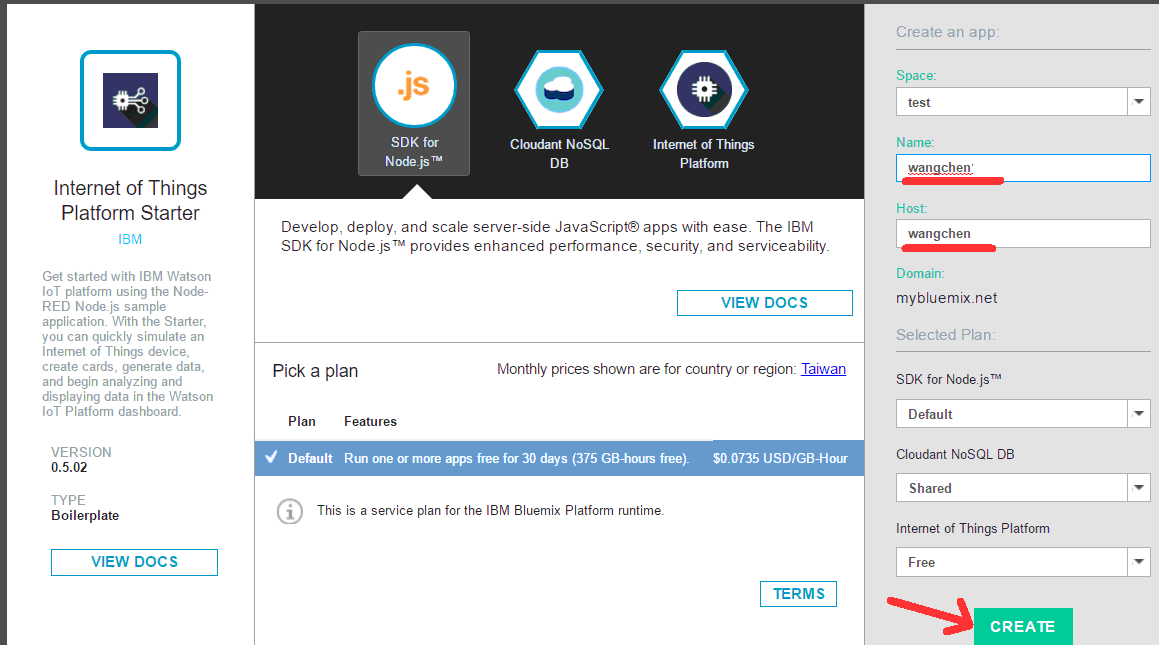Click the IoT Platform Starter boilerplate logo
The width and height of the screenshot is (1159, 645).
pyautogui.click(x=130, y=100)
